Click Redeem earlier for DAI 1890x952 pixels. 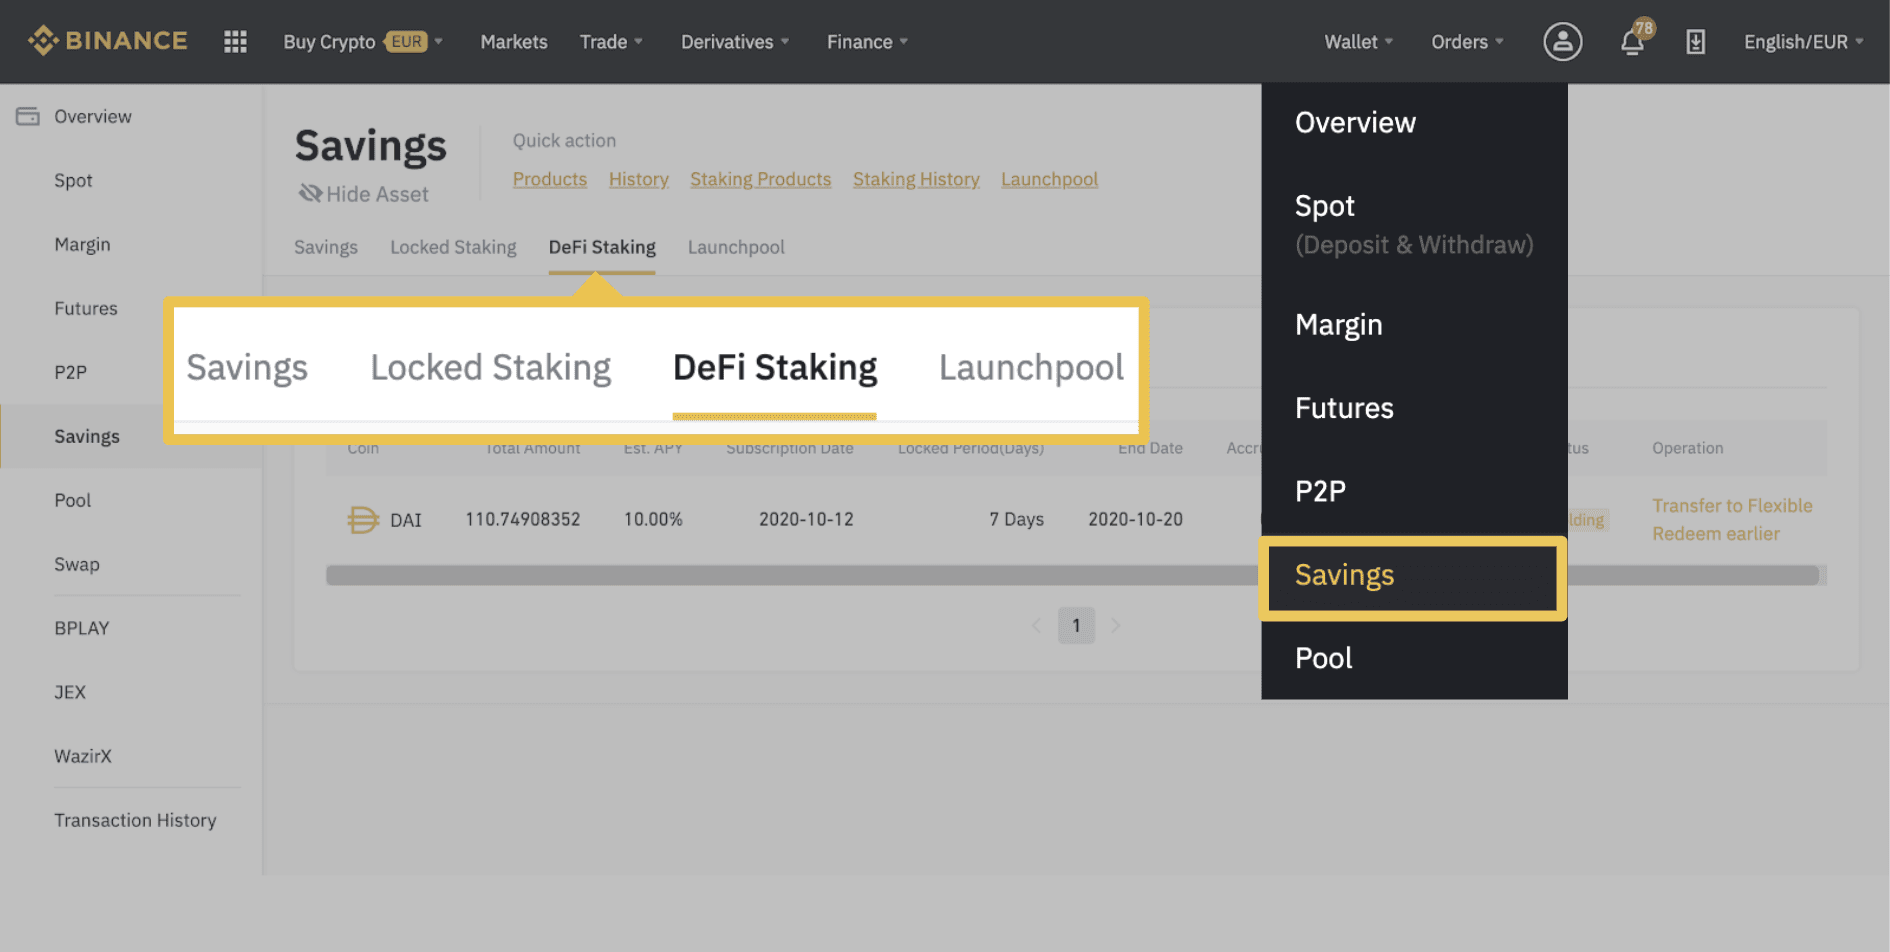pyautogui.click(x=1715, y=534)
